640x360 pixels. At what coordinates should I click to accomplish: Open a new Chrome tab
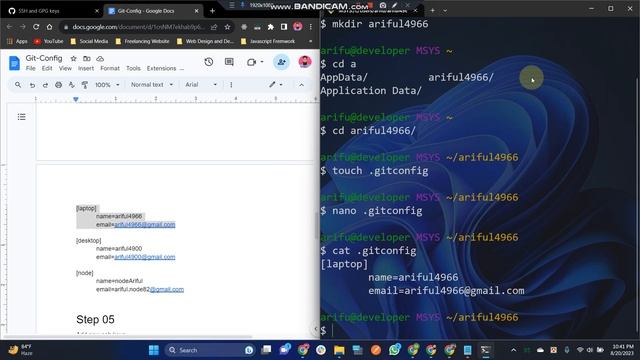pos(212,11)
